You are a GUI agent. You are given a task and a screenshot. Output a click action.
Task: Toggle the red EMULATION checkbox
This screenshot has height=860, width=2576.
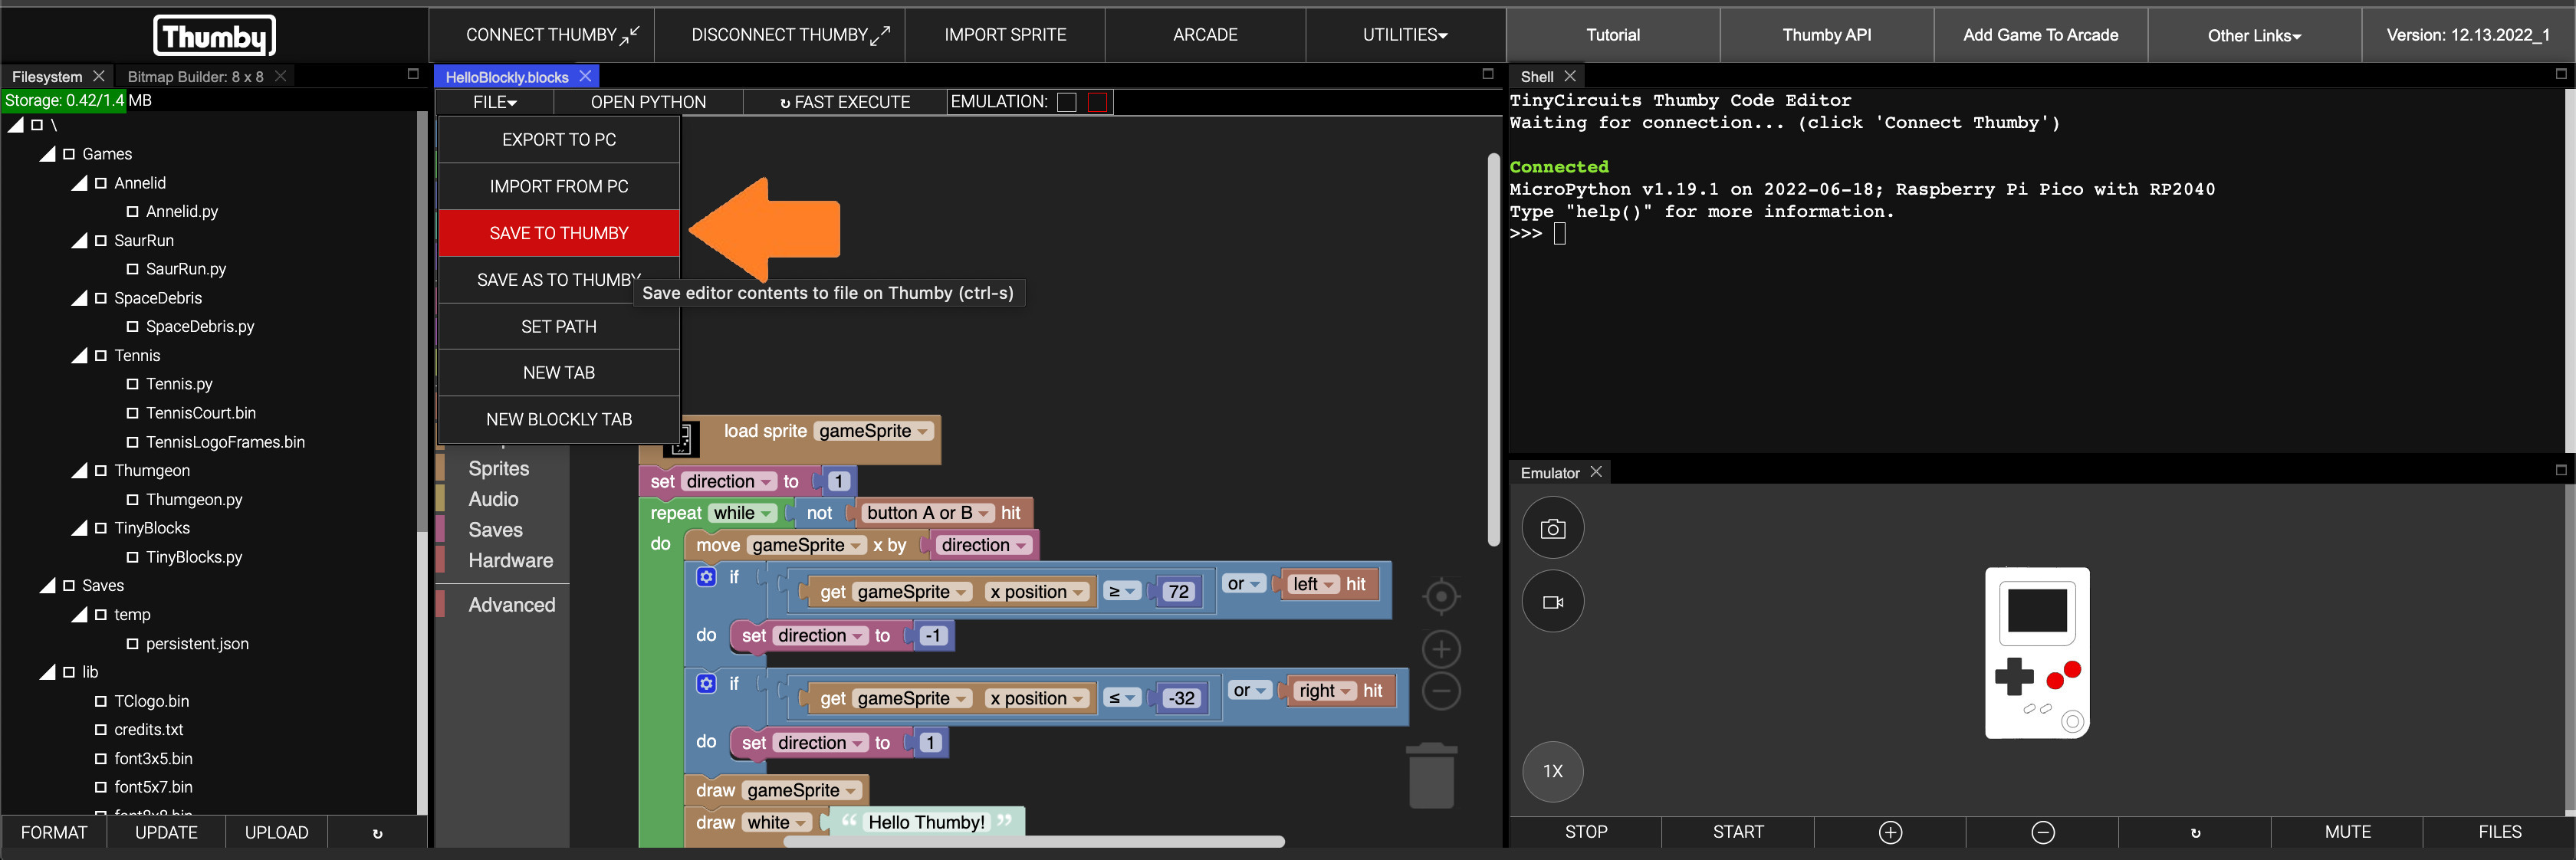(1097, 102)
